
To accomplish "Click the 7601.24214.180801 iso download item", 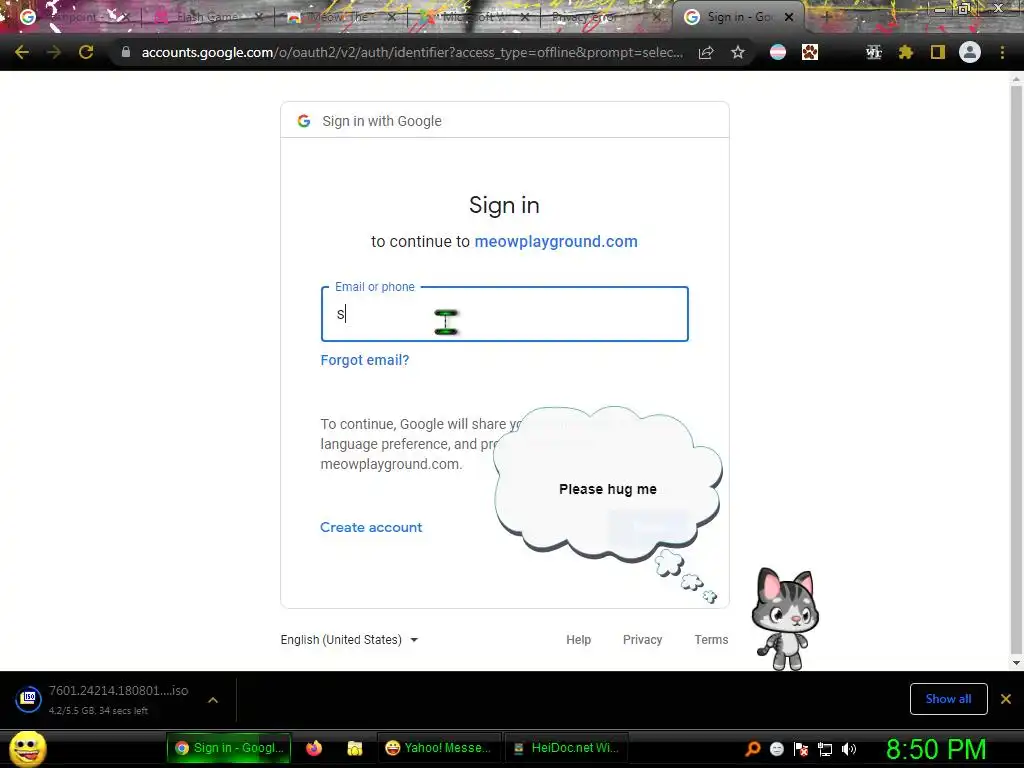I will point(118,699).
